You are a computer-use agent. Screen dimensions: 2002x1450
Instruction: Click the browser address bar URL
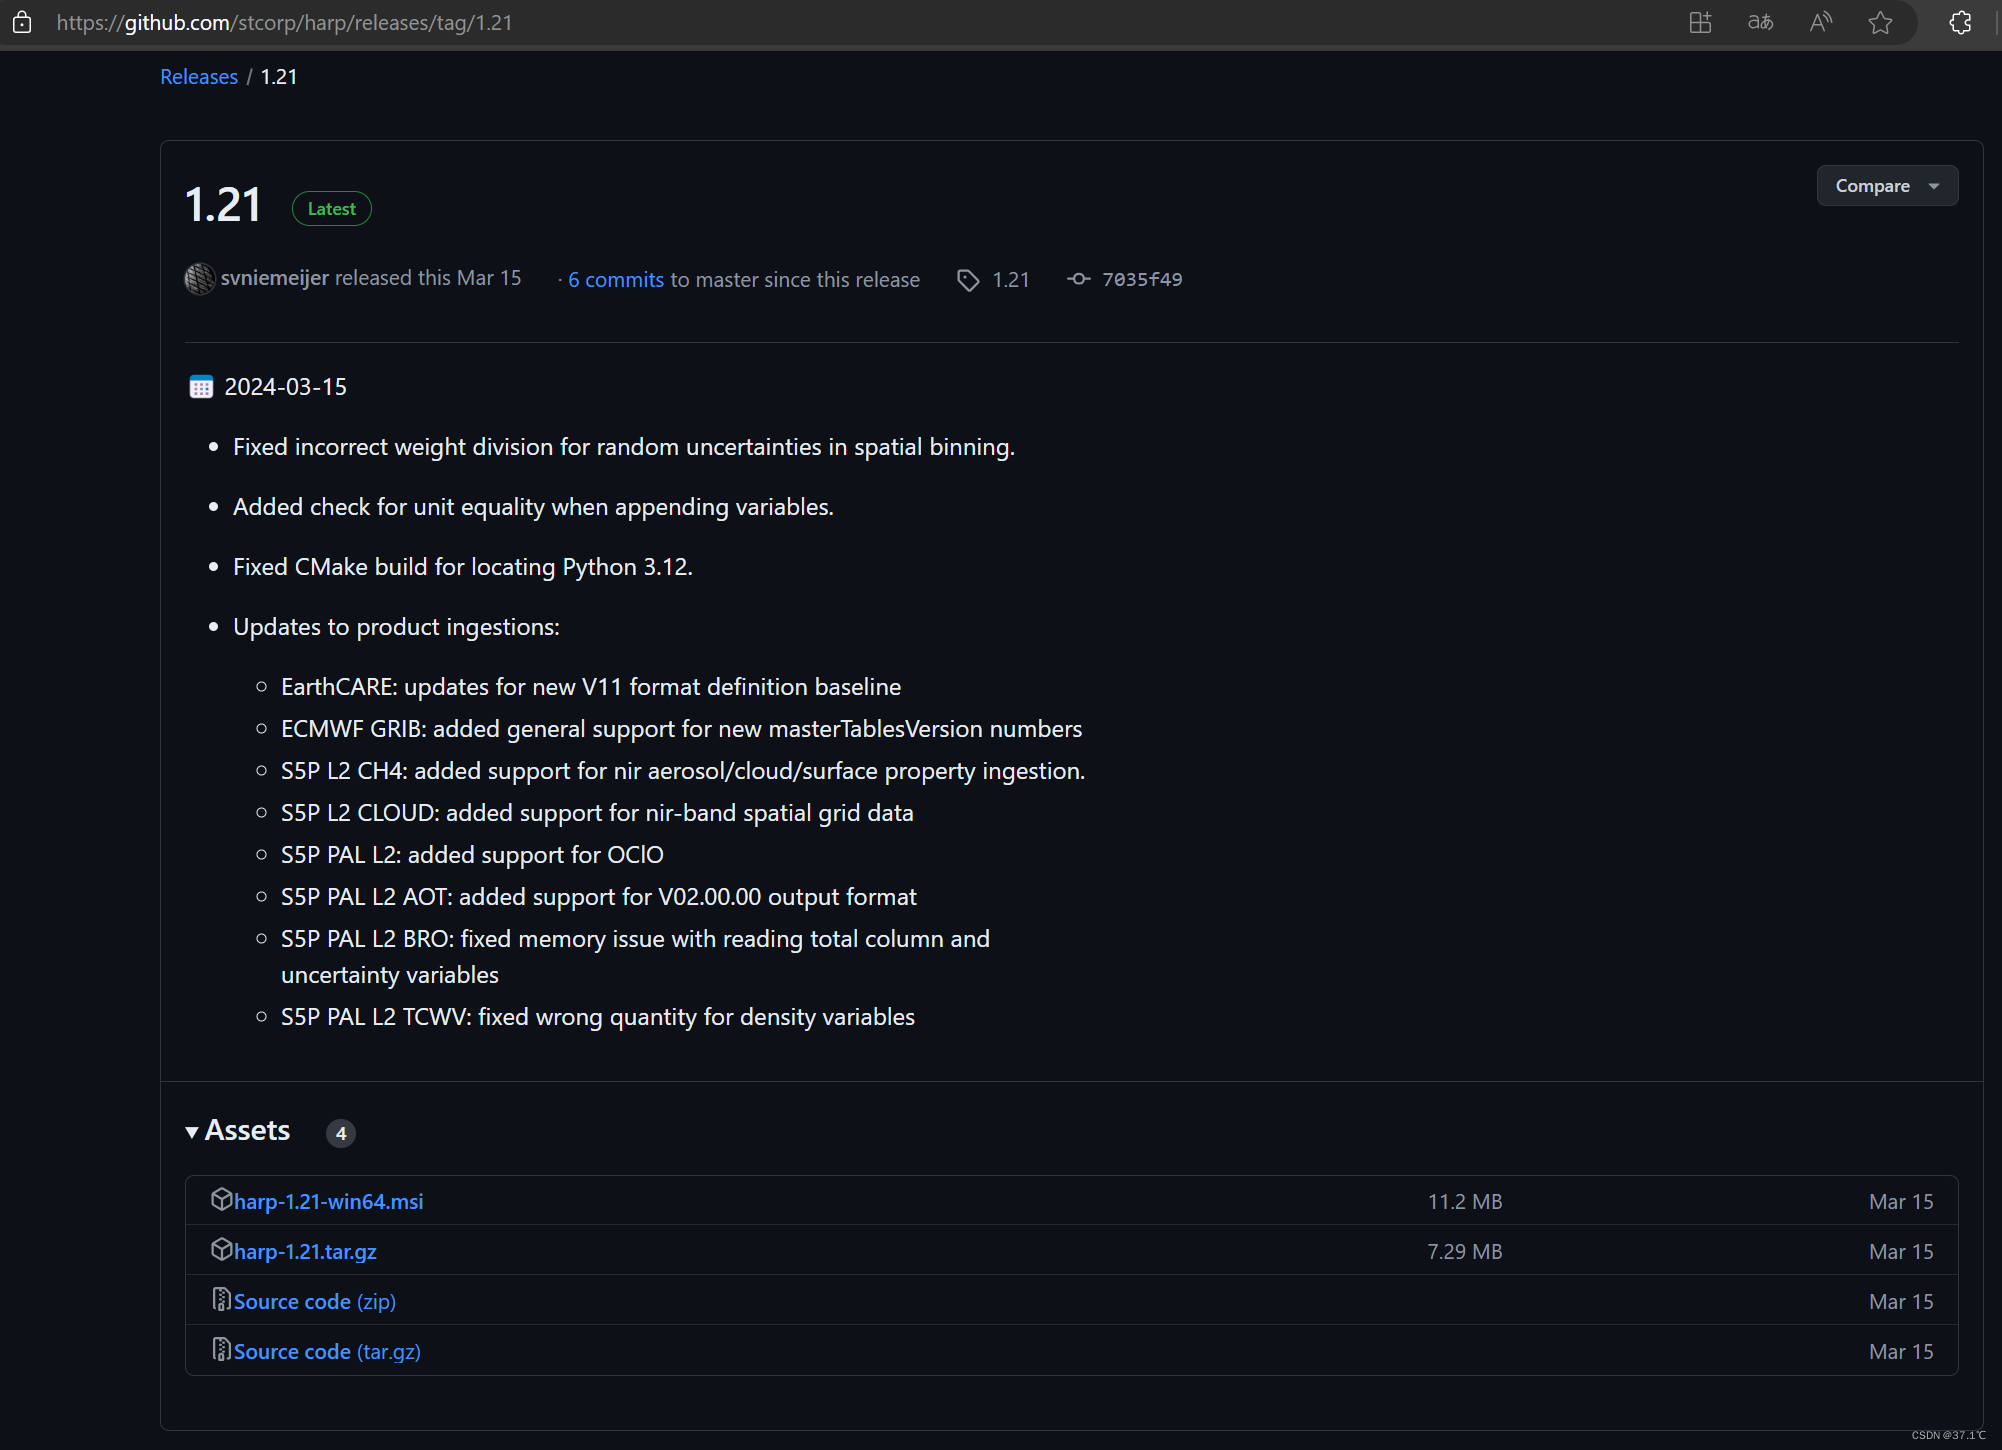285,23
